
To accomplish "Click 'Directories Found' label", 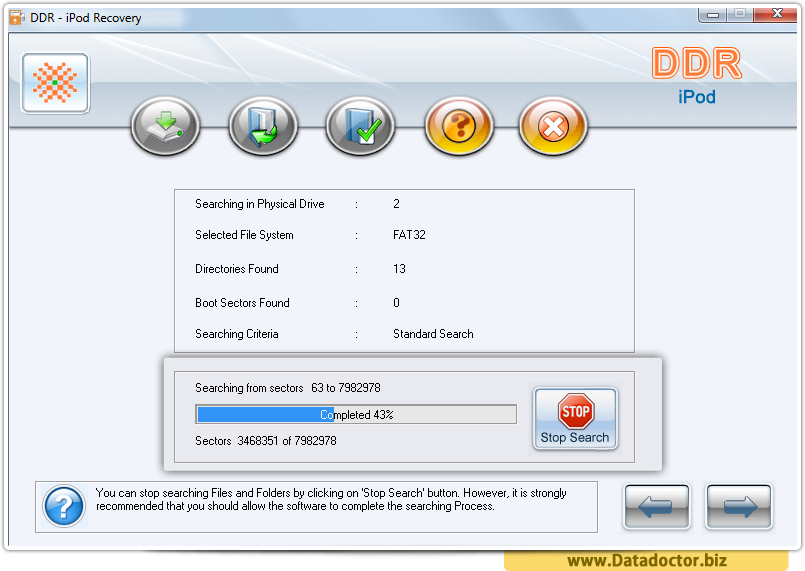I will click(237, 269).
